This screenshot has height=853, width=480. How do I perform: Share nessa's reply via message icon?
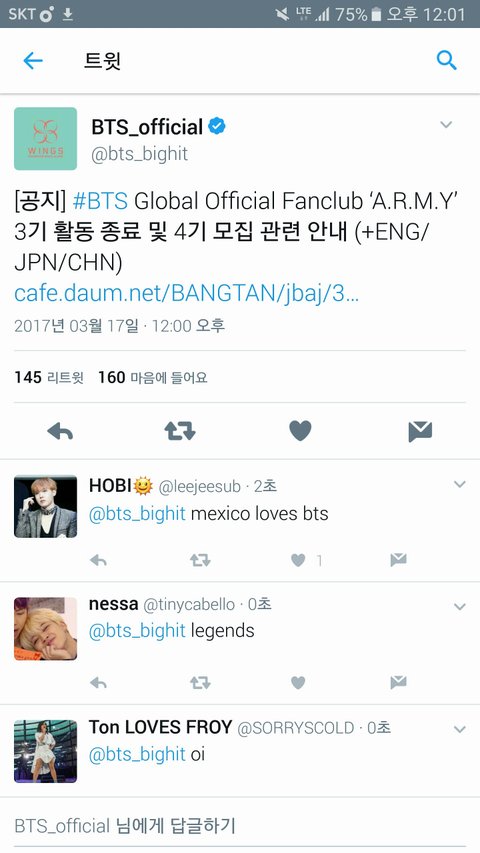pos(398,682)
